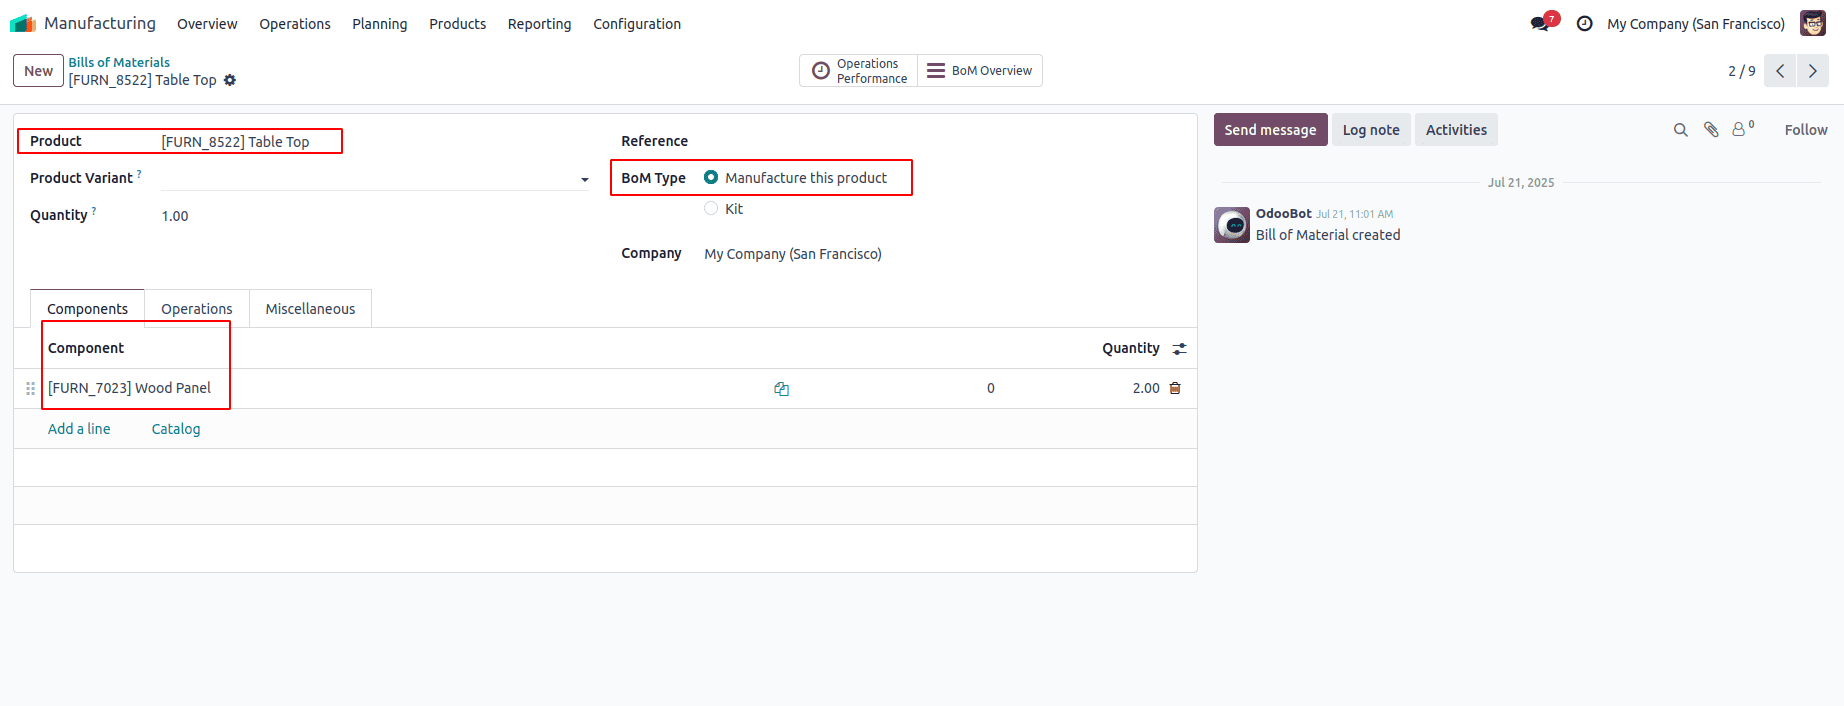Open company switcher My Company (San Francisco)
This screenshot has height=706, width=1844.
1695,24
